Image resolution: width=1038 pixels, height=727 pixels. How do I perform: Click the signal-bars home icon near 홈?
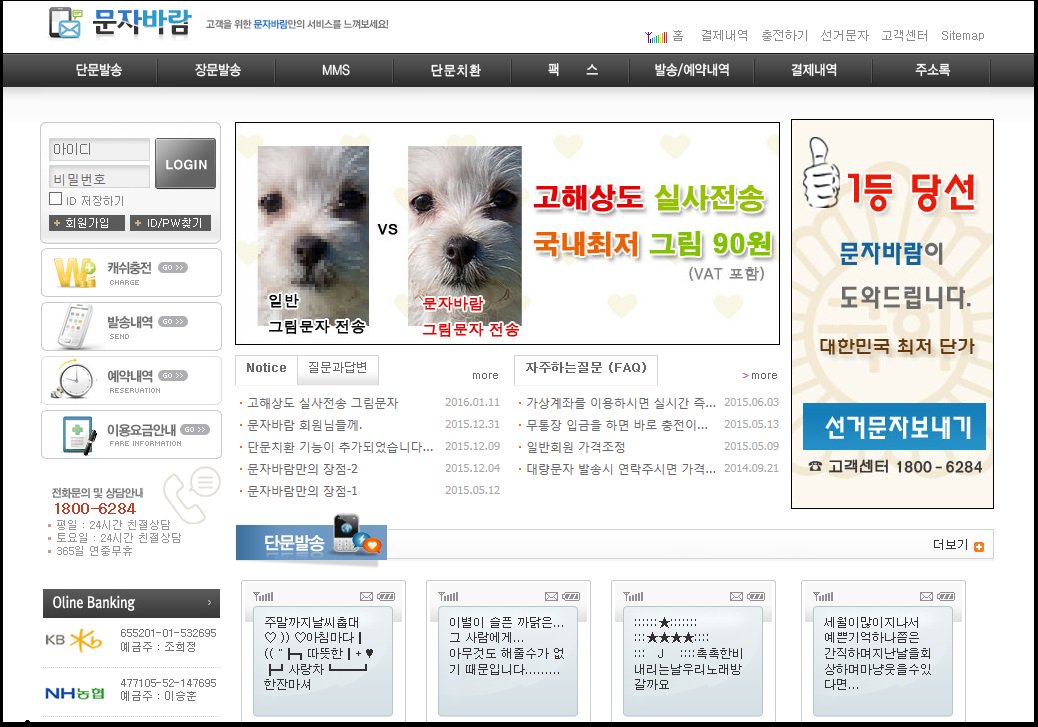(x=657, y=35)
